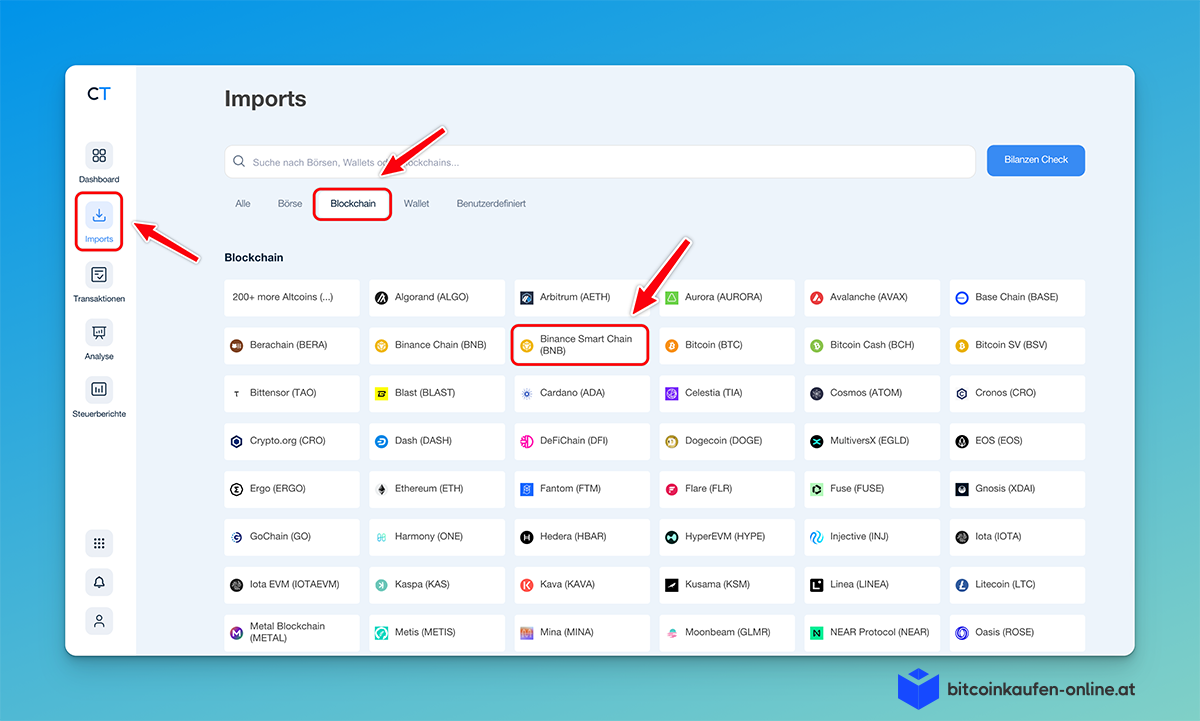Click the Arbitrum logo icon
The width and height of the screenshot is (1200, 721).
point(527,298)
